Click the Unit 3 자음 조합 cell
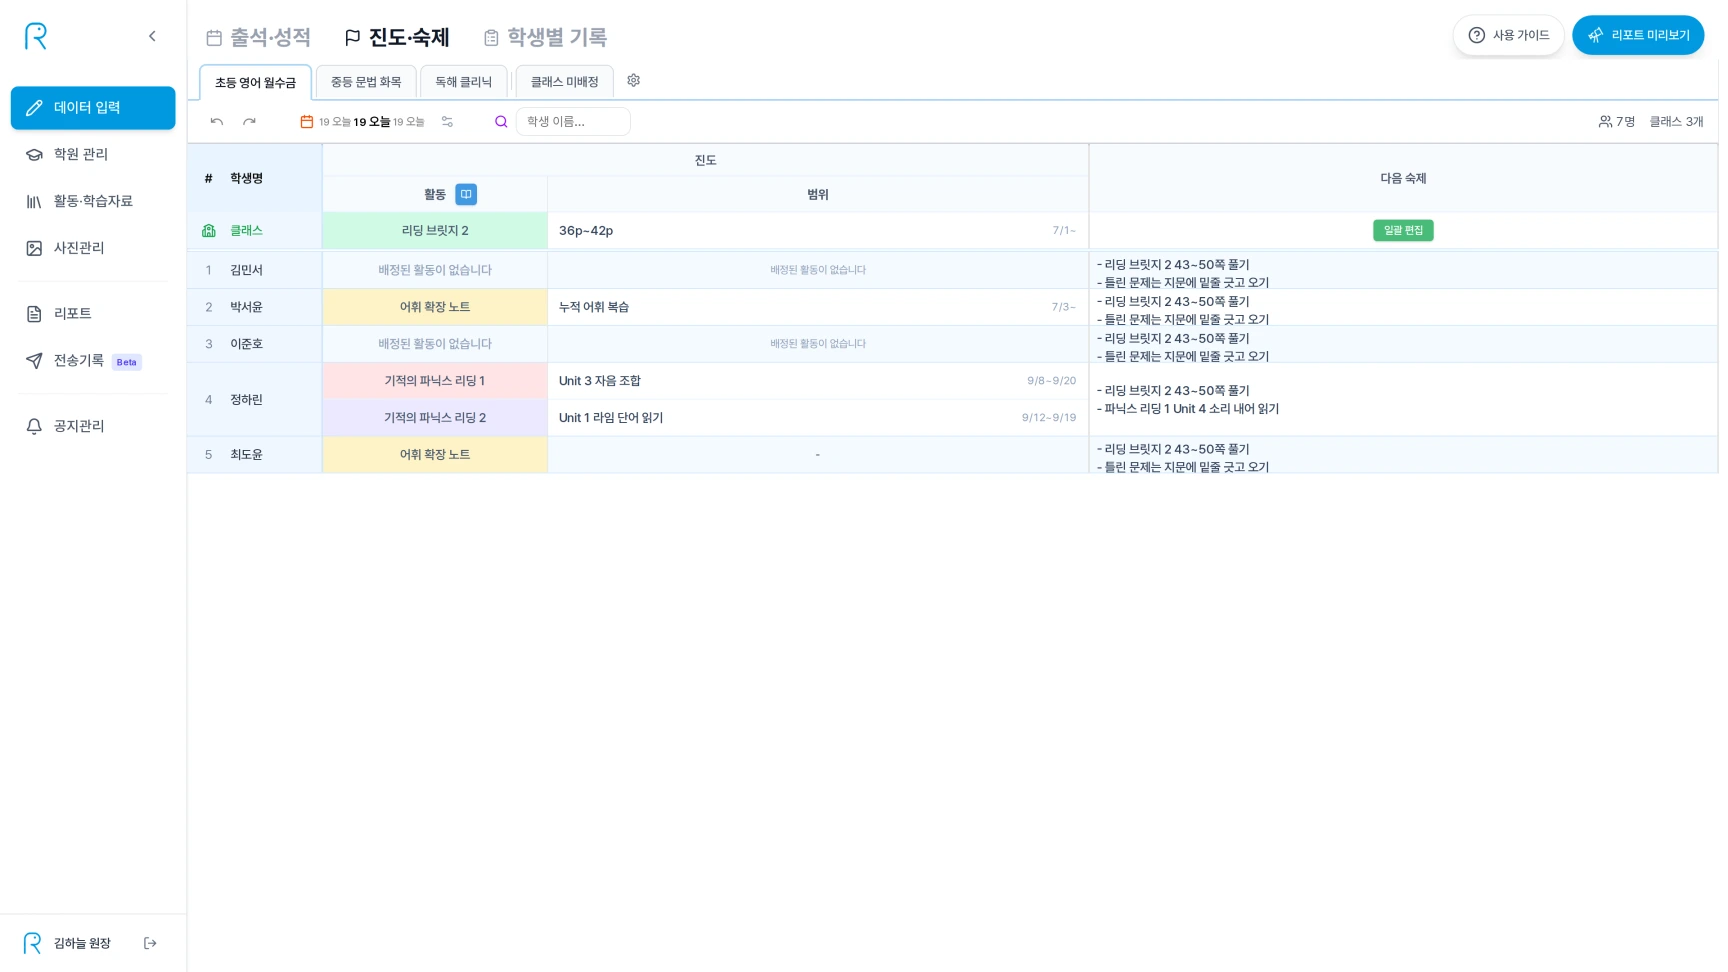 tap(818, 381)
